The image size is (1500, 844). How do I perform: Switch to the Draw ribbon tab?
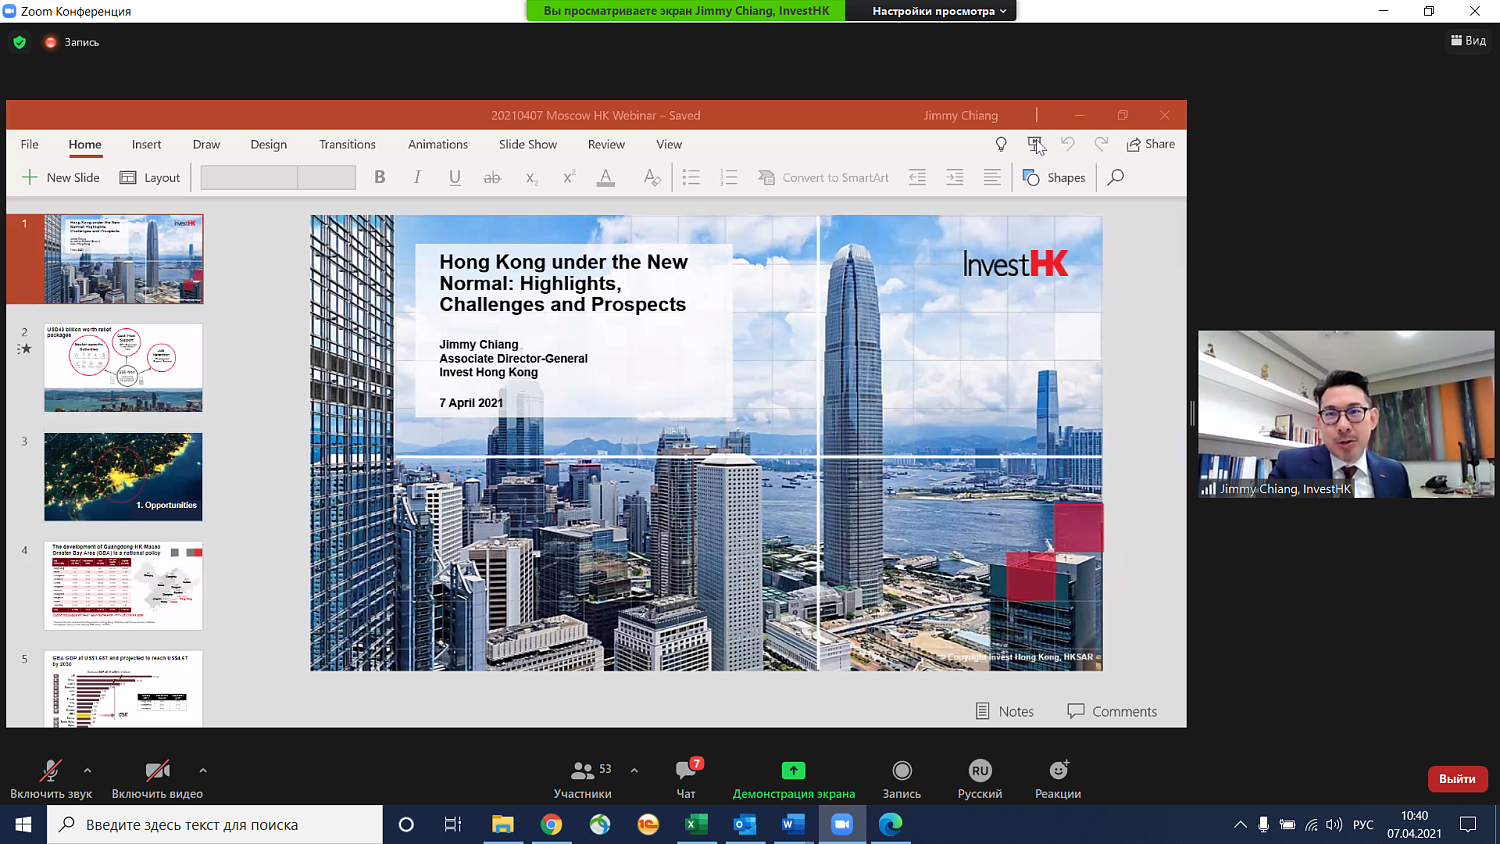[x=206, y=144]
